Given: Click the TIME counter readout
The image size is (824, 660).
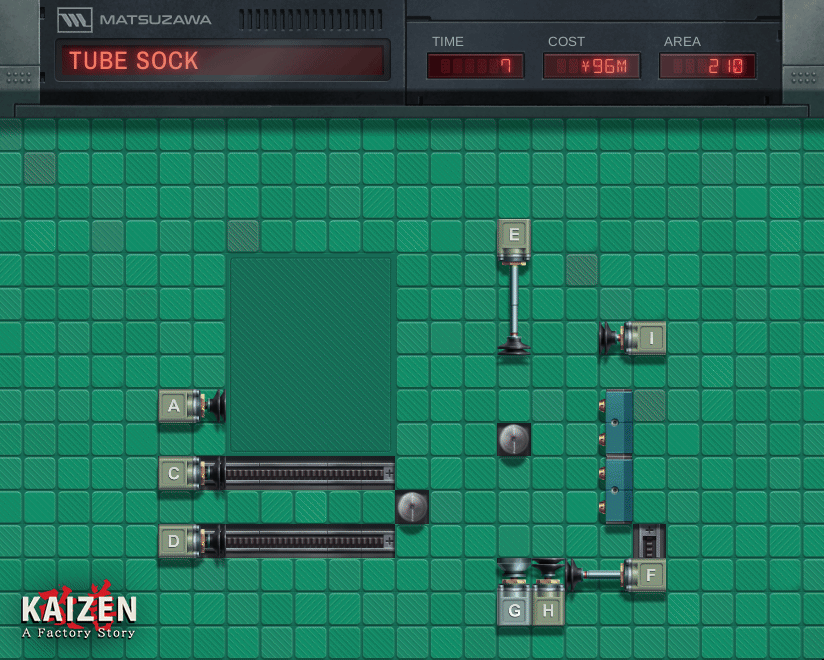Looking at the screenshot, I should (x=476, y=66).
